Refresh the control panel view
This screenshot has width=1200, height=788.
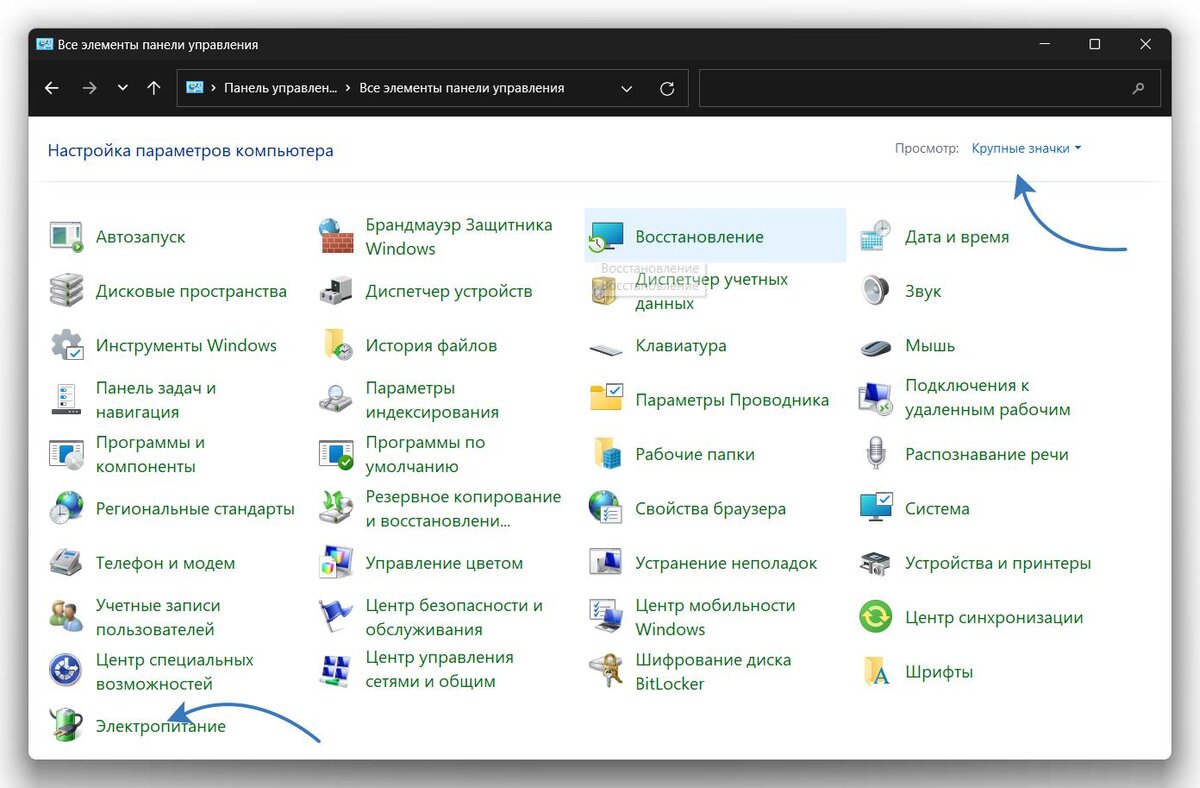(667, 88)
